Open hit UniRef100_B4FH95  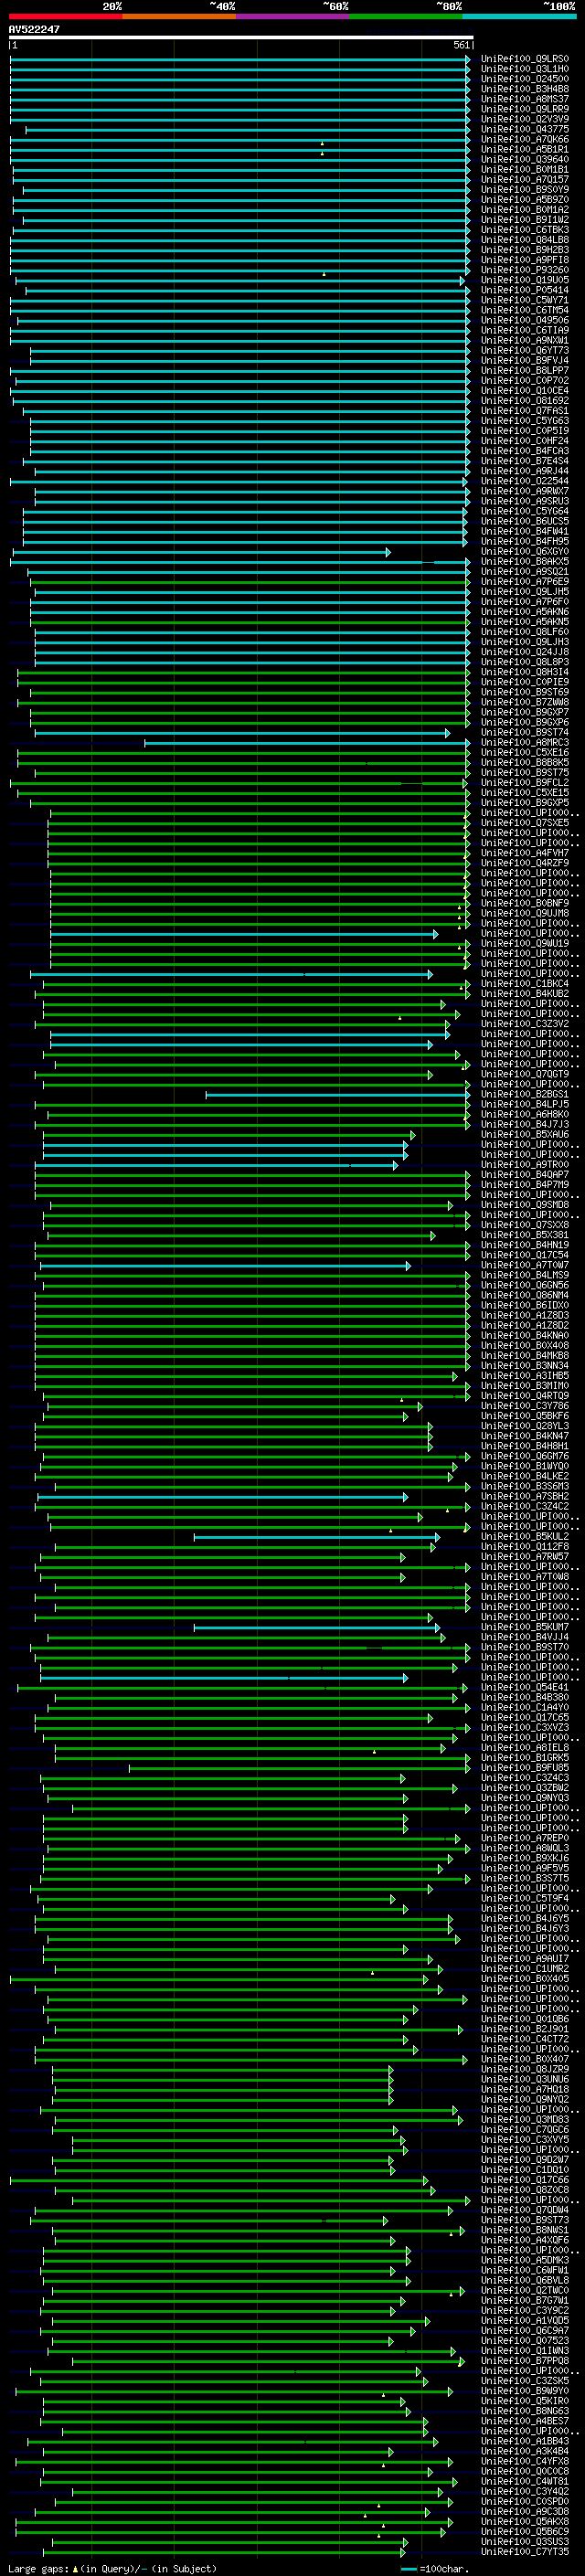[x=525, y=541]
